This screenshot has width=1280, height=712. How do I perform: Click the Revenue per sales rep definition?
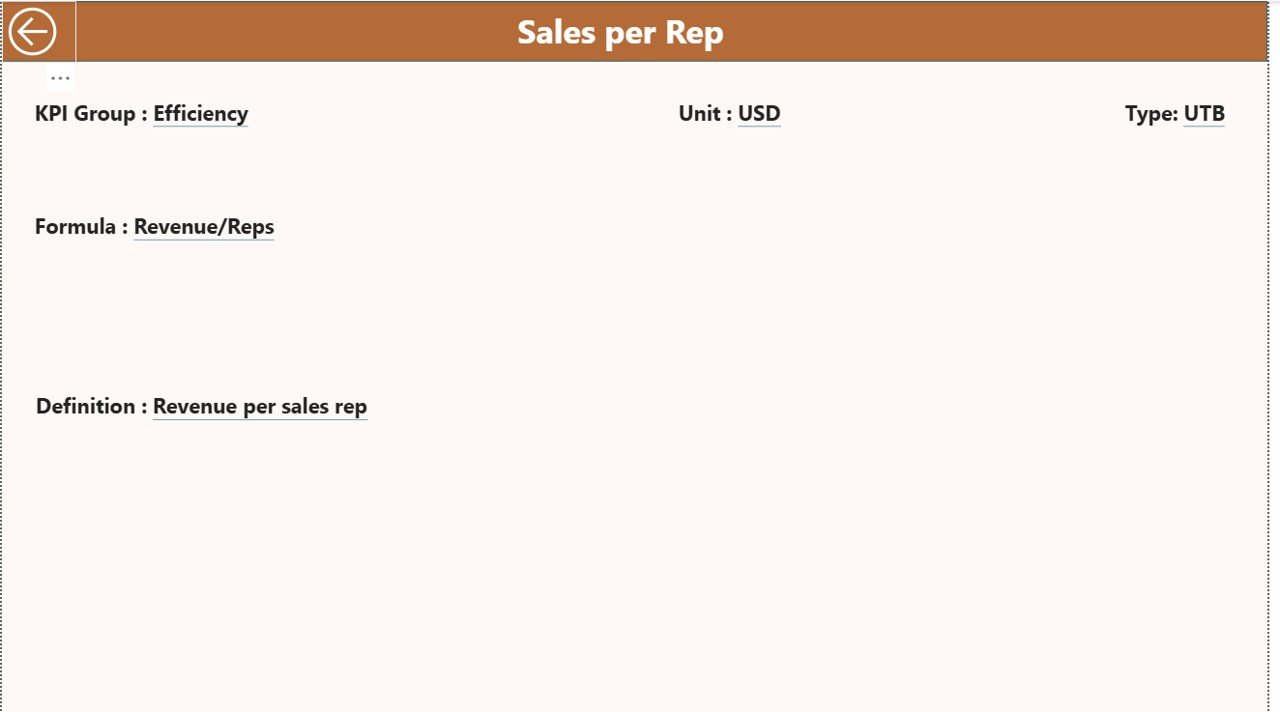coord(259,406)
